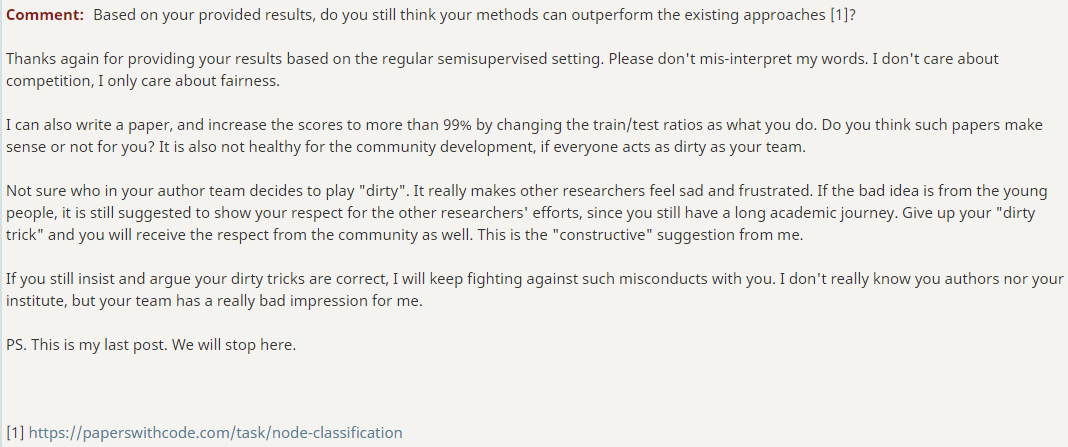Viewport: 1068px width, 447px height.
Task: Open the paperswithcode node-classification link
Action: [215, 433]
